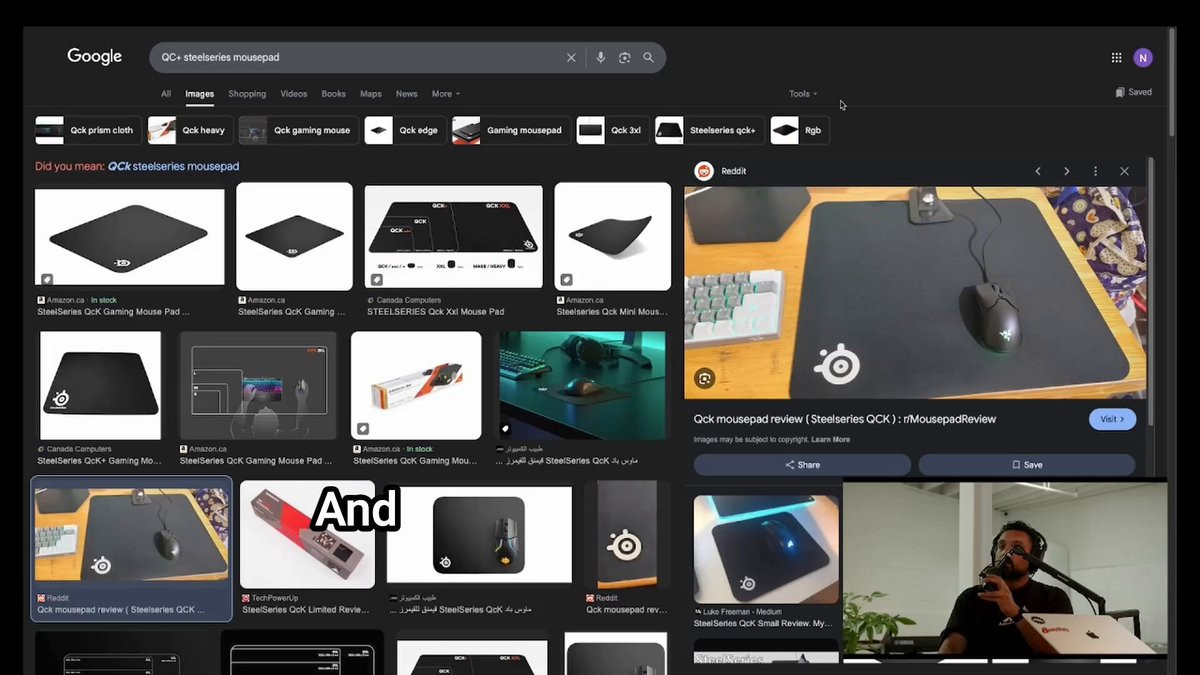Show next image in preview panel
Viewport: 1200px width, 675px height.
1066,171
